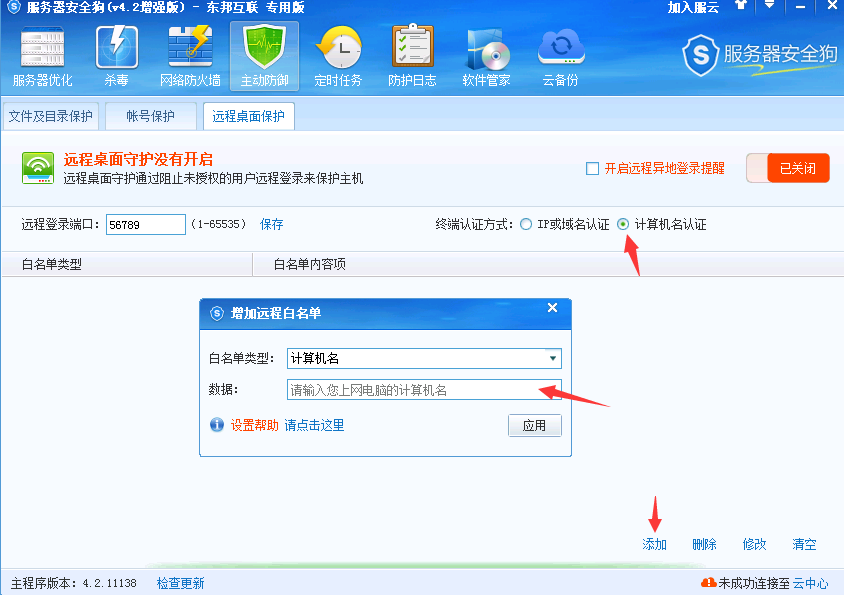
Task: Select the 远程桌面保护 tab
Action: click(249, 116)
